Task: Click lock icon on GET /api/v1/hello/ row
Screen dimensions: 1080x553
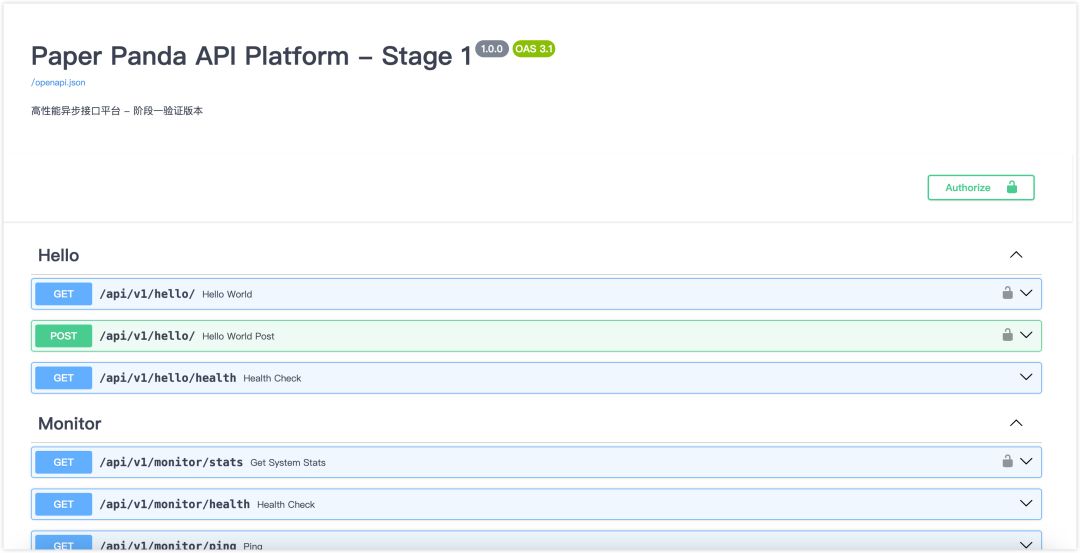Action: 1007,293
